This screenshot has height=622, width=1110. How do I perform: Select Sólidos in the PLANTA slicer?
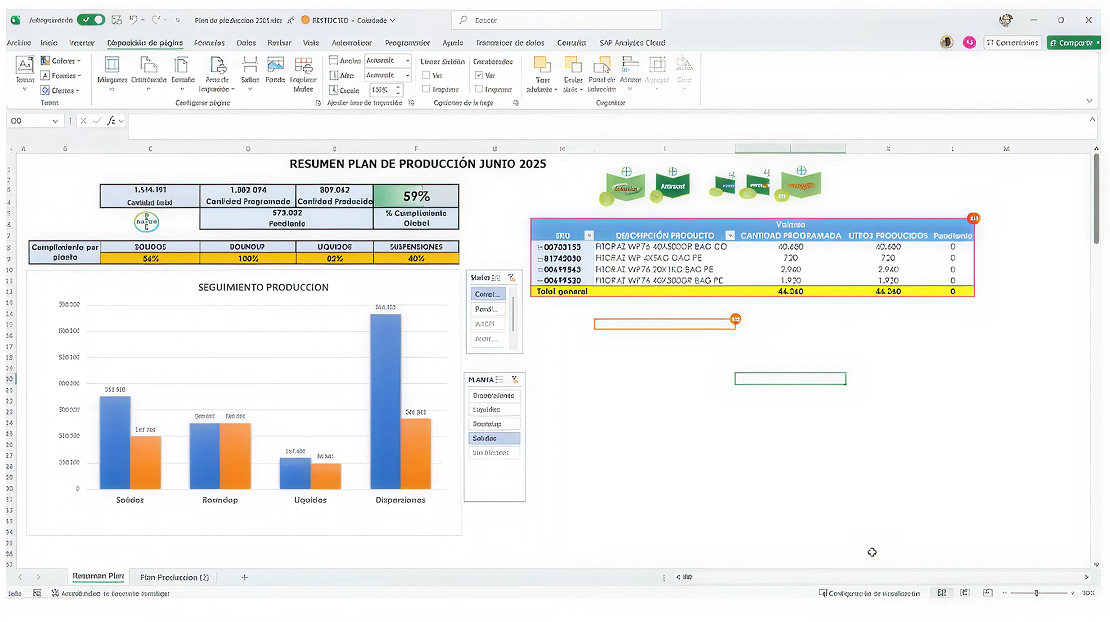[494, 439]
